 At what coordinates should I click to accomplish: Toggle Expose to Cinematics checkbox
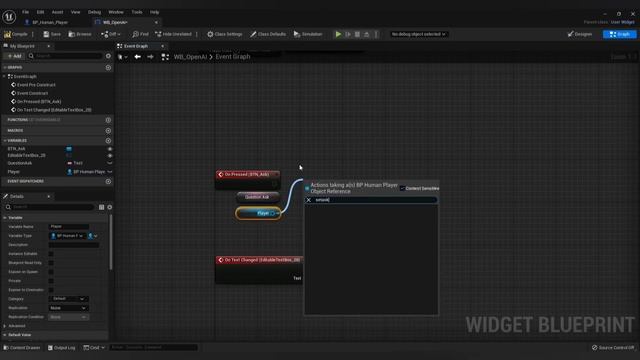51,290
